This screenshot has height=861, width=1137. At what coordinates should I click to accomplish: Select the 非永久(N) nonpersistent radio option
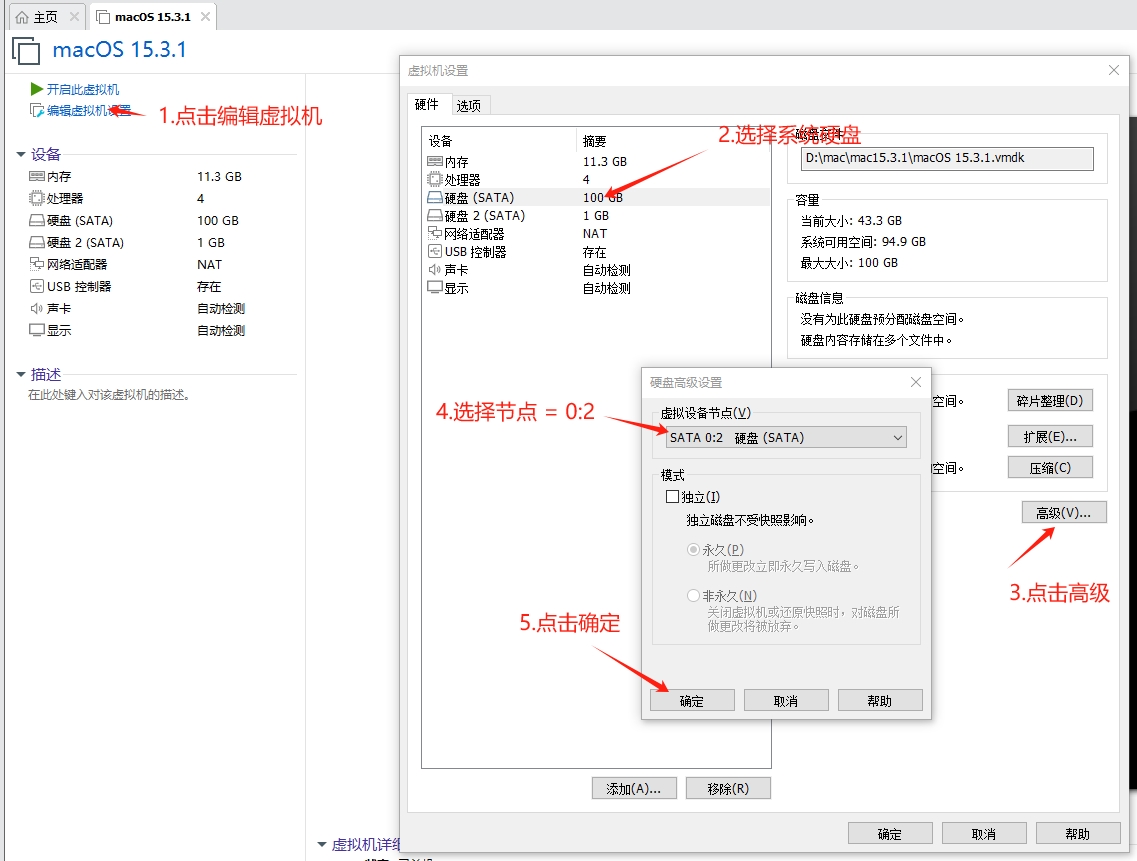pyautogui.click(x=693, y=596)
